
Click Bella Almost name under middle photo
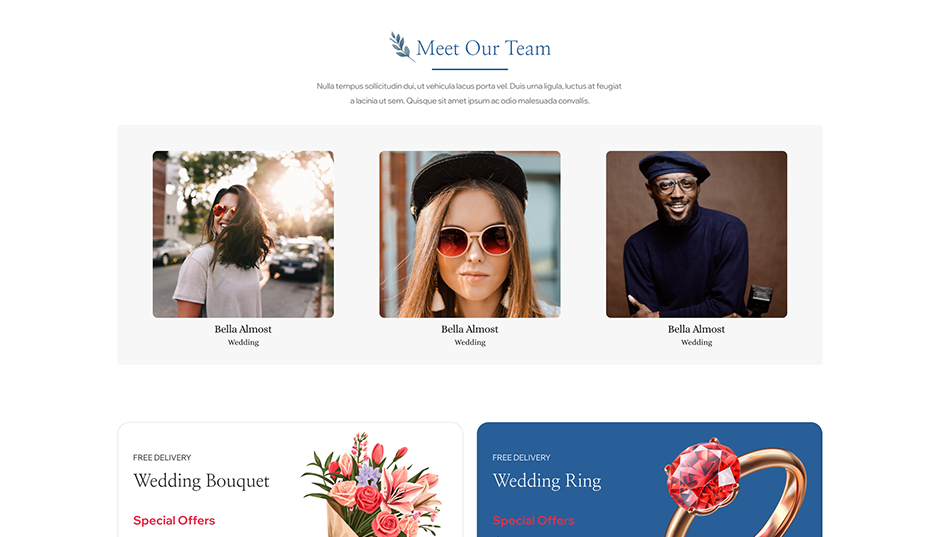469,329
